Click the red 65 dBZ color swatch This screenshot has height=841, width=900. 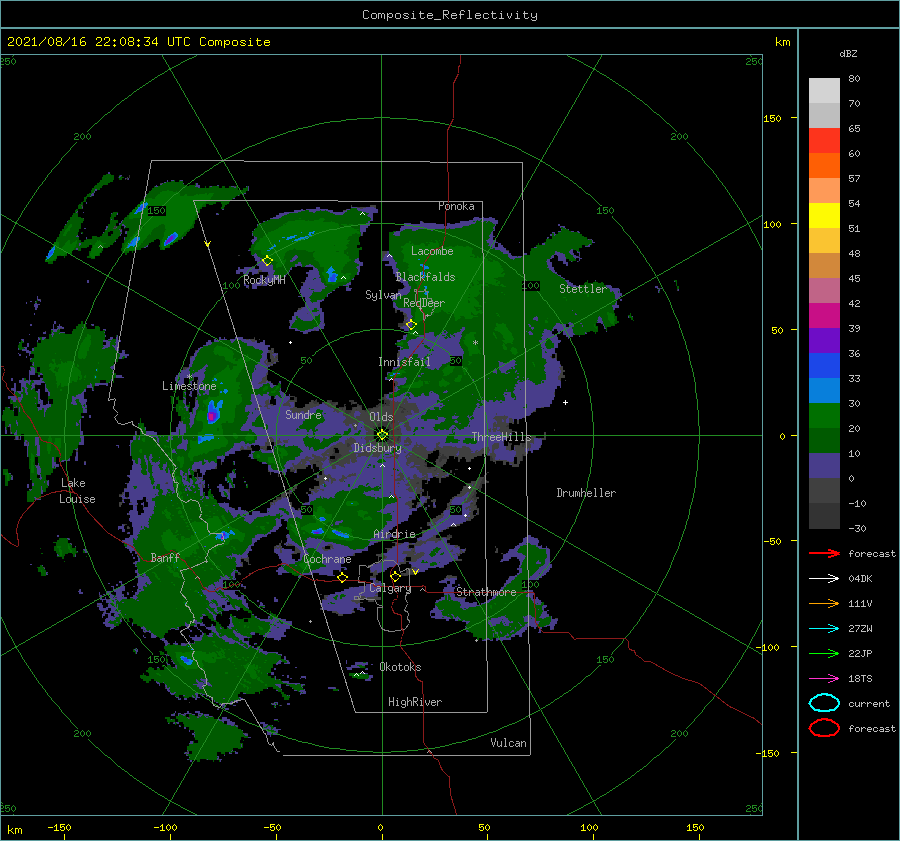click(x=824, y=141)
